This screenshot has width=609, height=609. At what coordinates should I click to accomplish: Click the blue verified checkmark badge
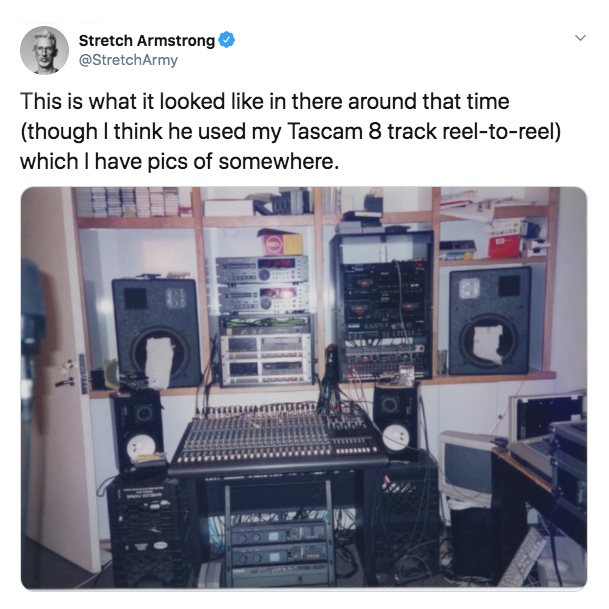tap(226, 40)
